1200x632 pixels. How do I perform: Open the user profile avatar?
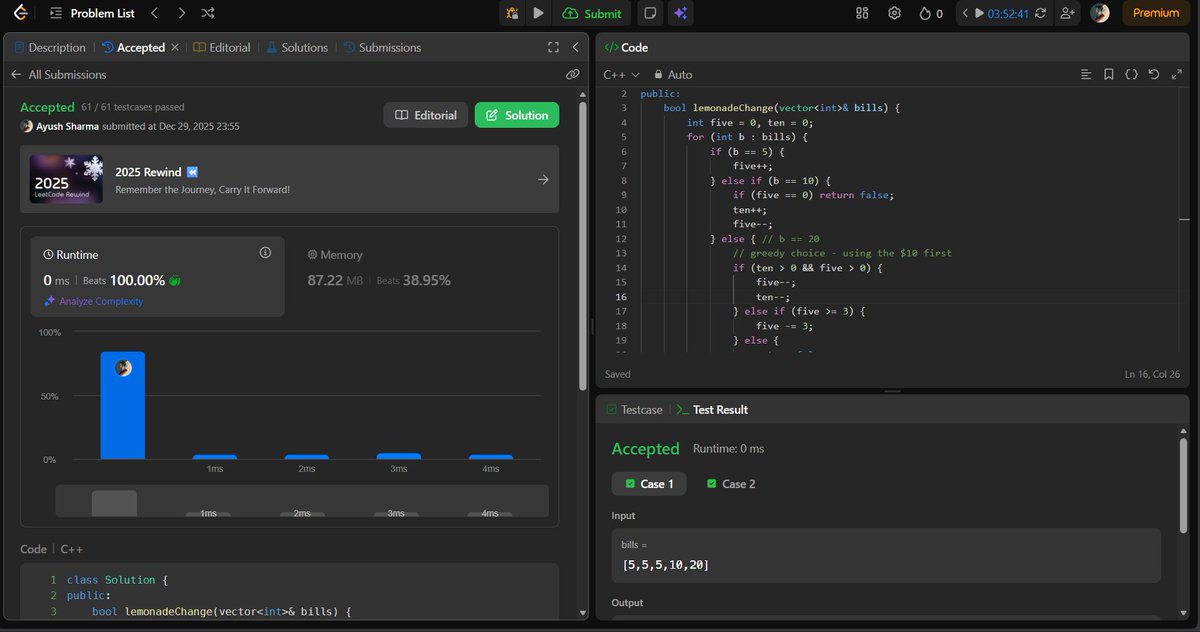click(1100, 13)
